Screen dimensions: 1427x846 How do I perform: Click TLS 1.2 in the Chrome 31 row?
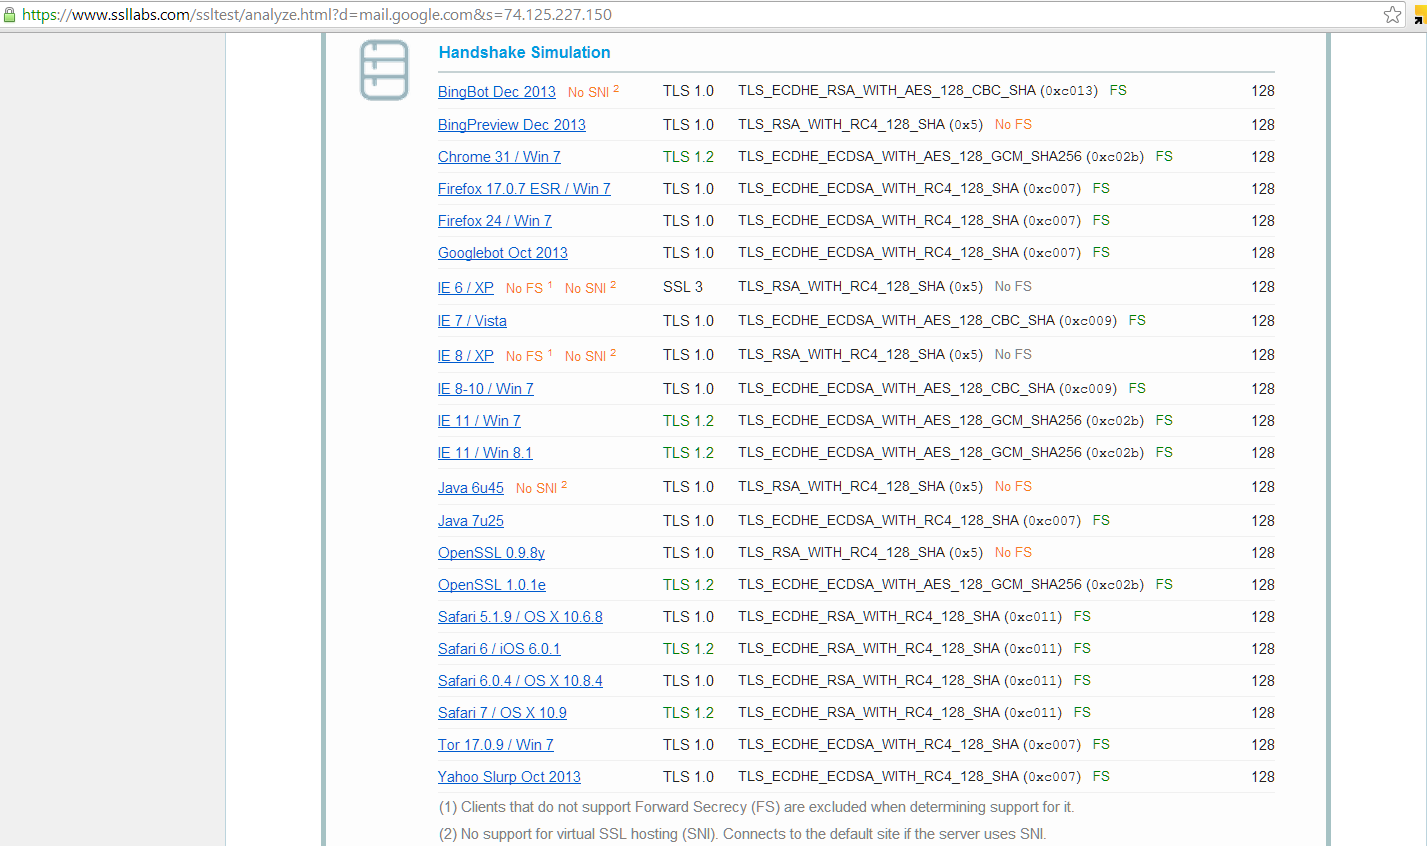pos(688,157)
